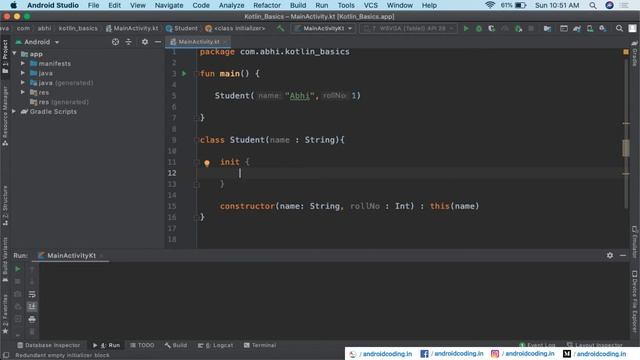Image resolution: width=640 pixels, height=360 pixels.
Task: Click the yellow inspection indicator square
Action: point(626,52)
